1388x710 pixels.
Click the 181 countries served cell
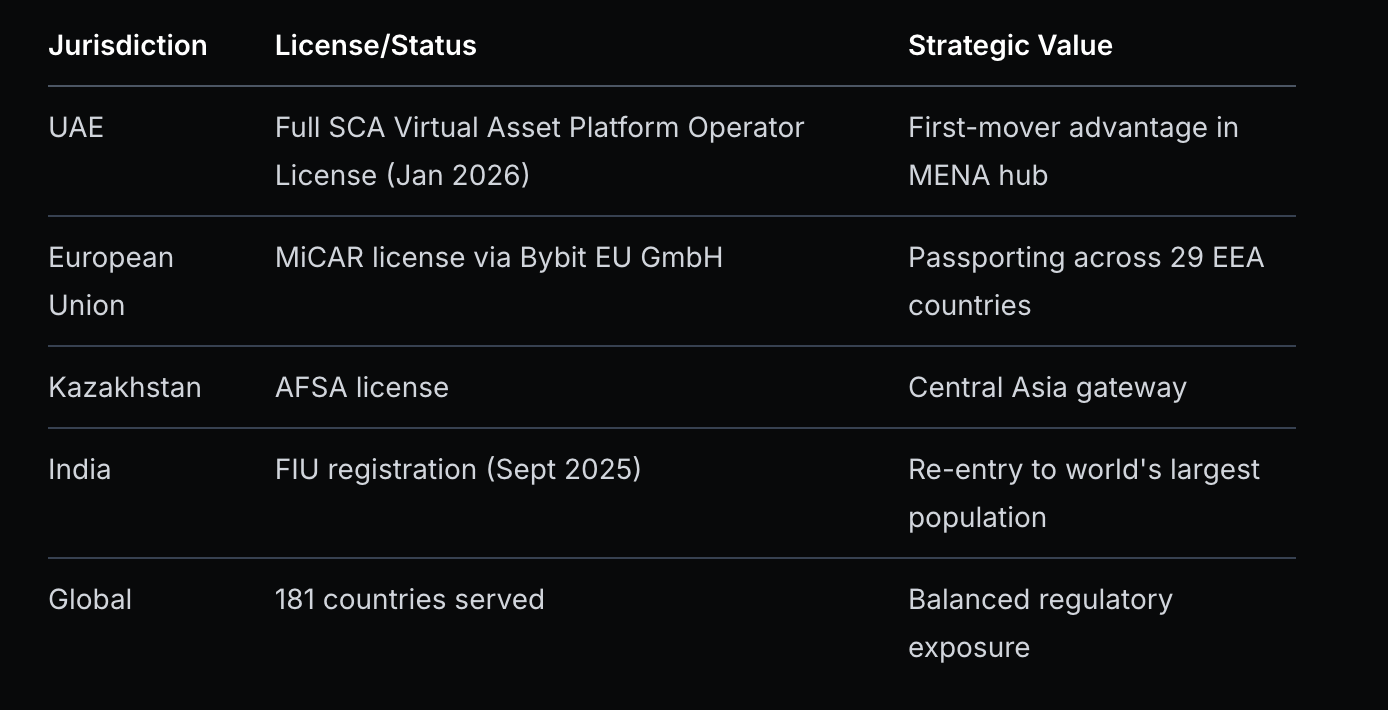click(409, 600)
